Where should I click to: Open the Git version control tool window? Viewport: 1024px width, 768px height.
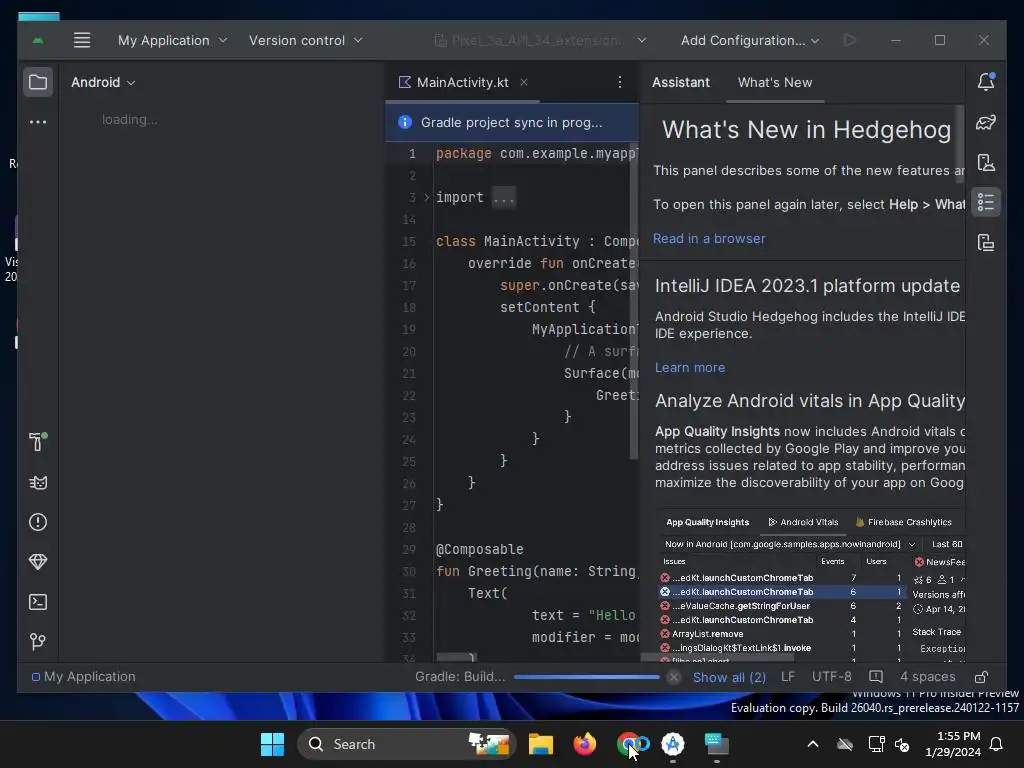coord(38,642)
